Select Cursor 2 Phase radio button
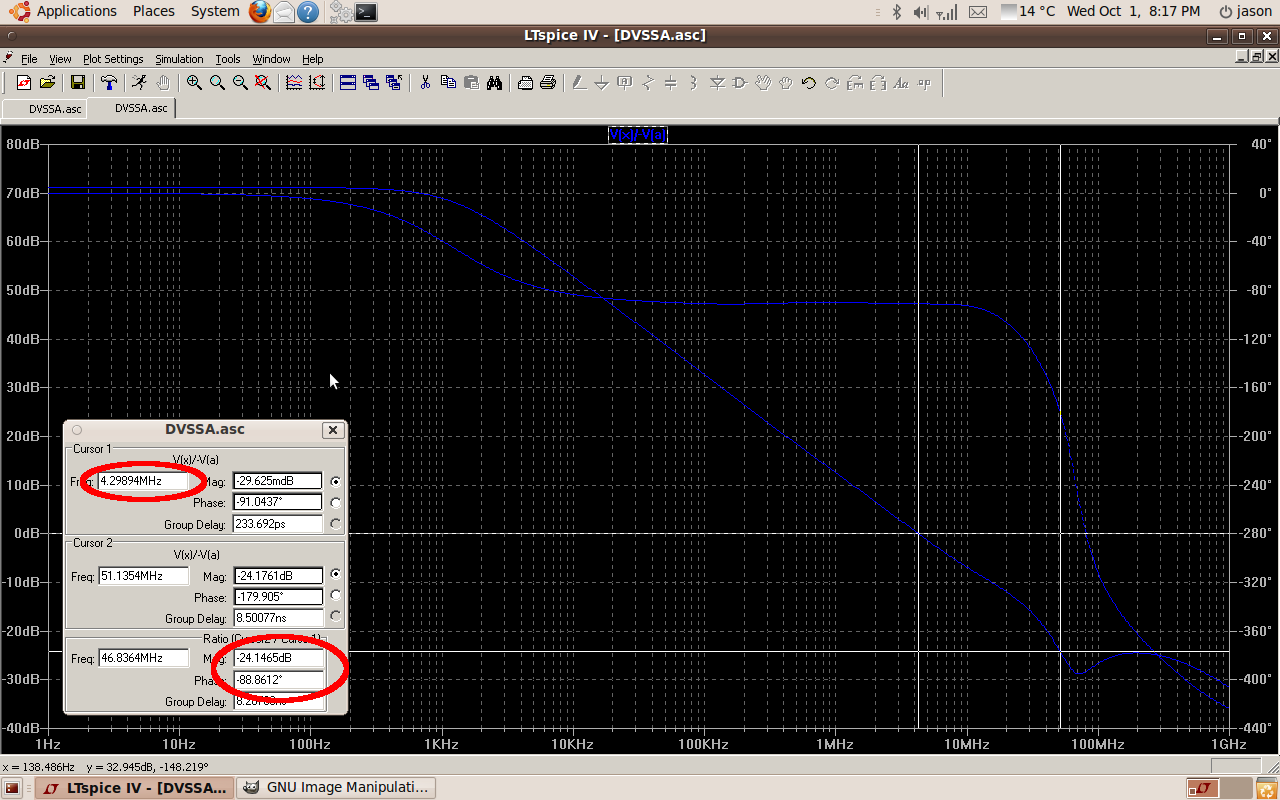Viewport: 1280px width, 800px height. point(335,596)
